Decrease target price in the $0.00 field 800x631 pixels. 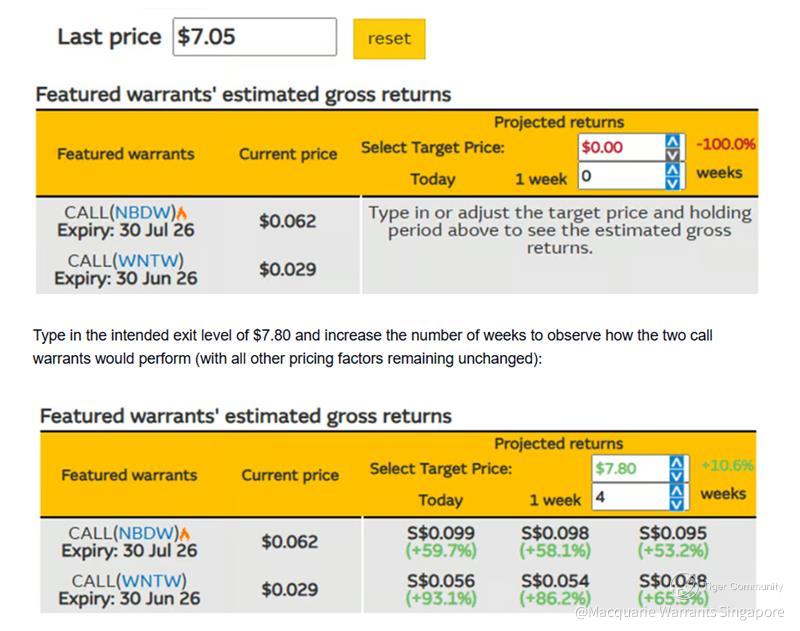674,155
